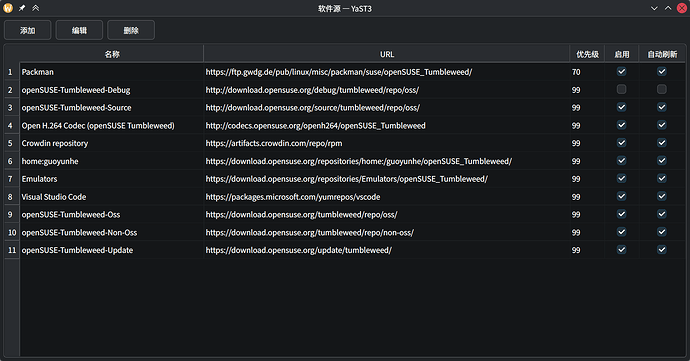
Task: Click the 删除 (Delete) button
Action: (131, 30)
